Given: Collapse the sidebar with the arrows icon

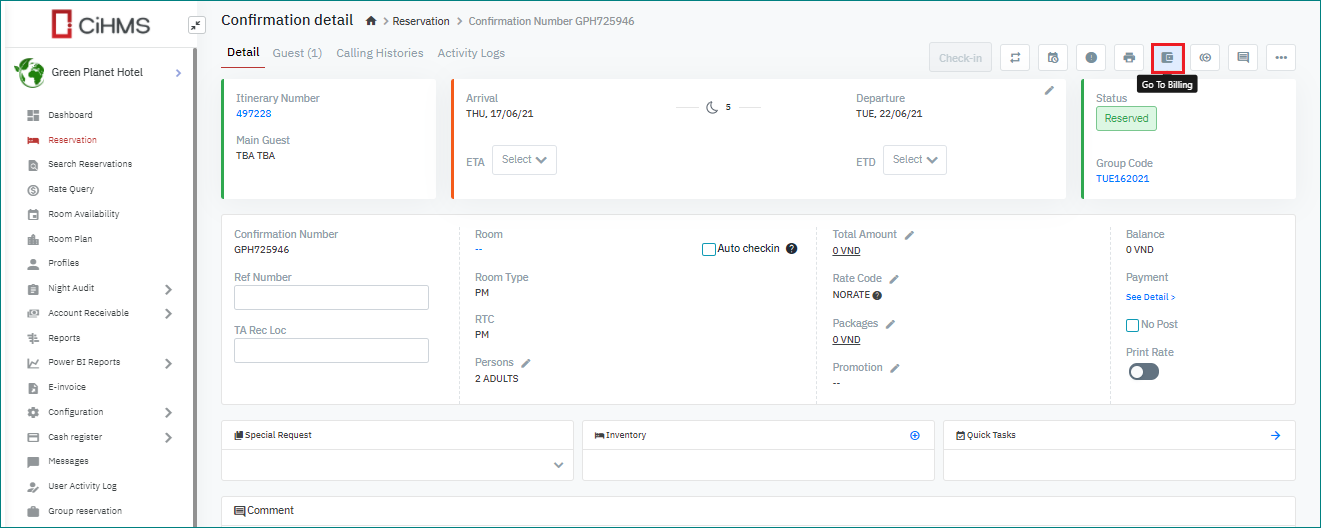Looking at the screenshot, I should tap(196, 25).
